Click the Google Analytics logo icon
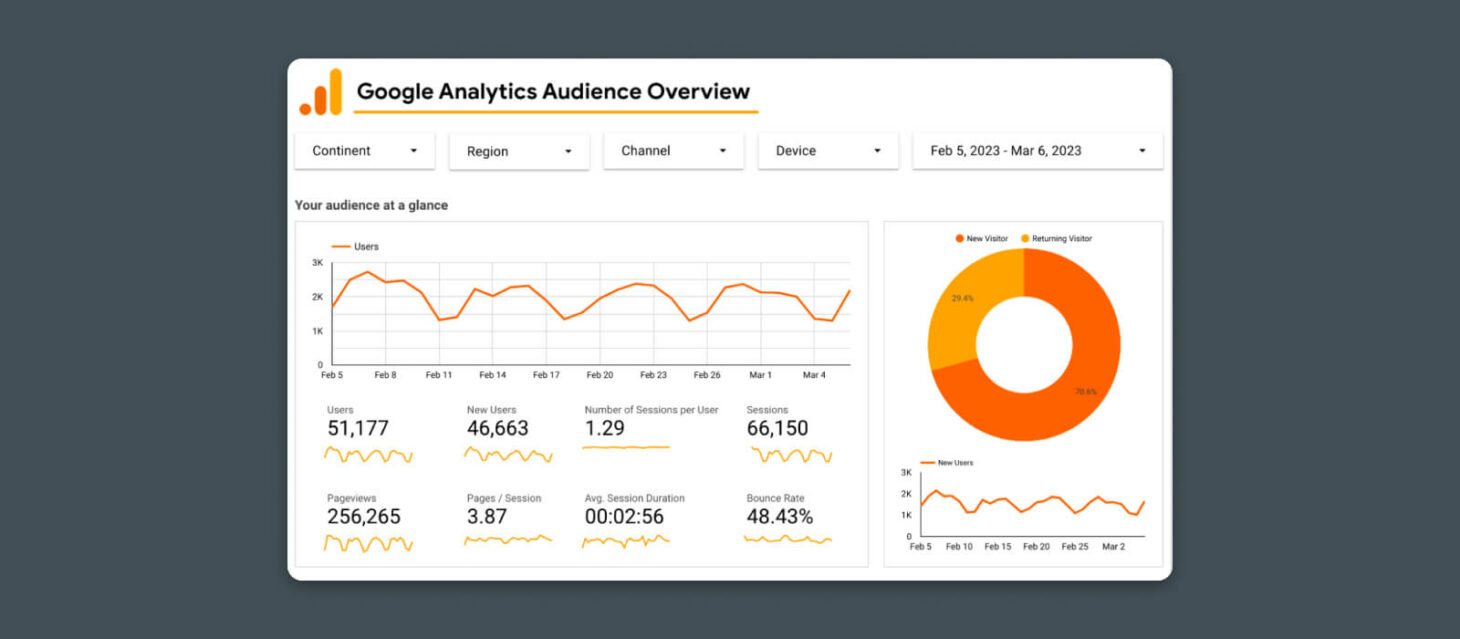This screenshot has width=1460, height=639. (x=319, y=90)
